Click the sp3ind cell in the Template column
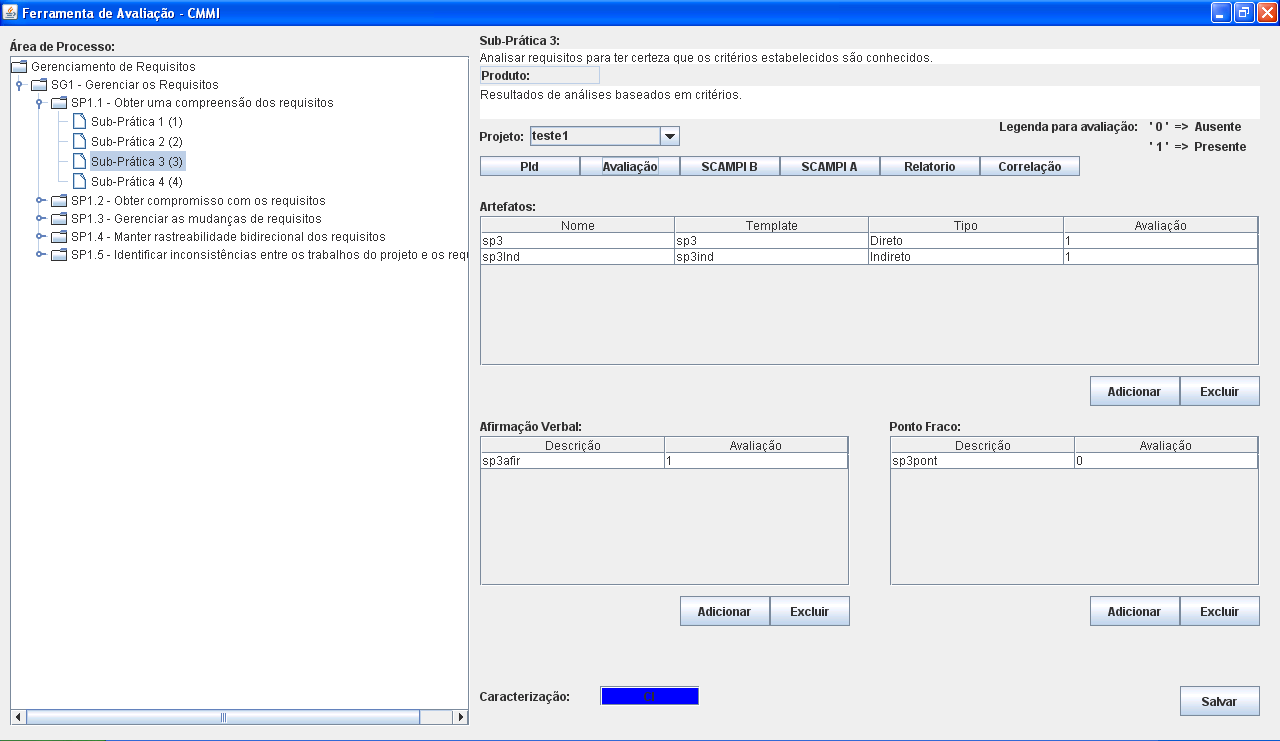The height and width of the screenshot is (741, 1280). point(772,257)
